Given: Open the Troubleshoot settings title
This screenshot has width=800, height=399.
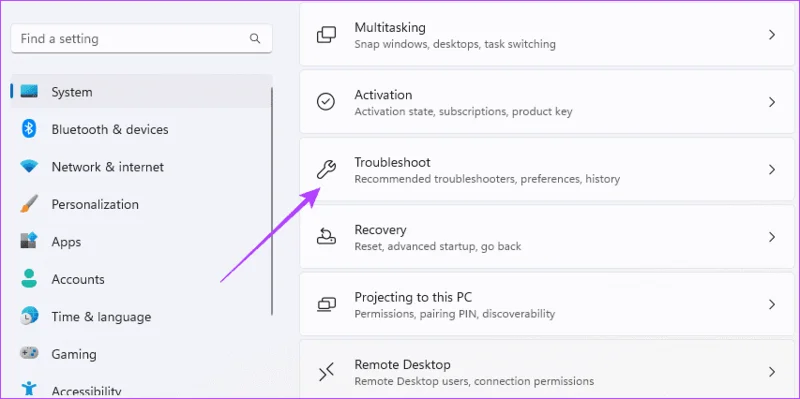Looking at the screenshot, I should [392, 162].
